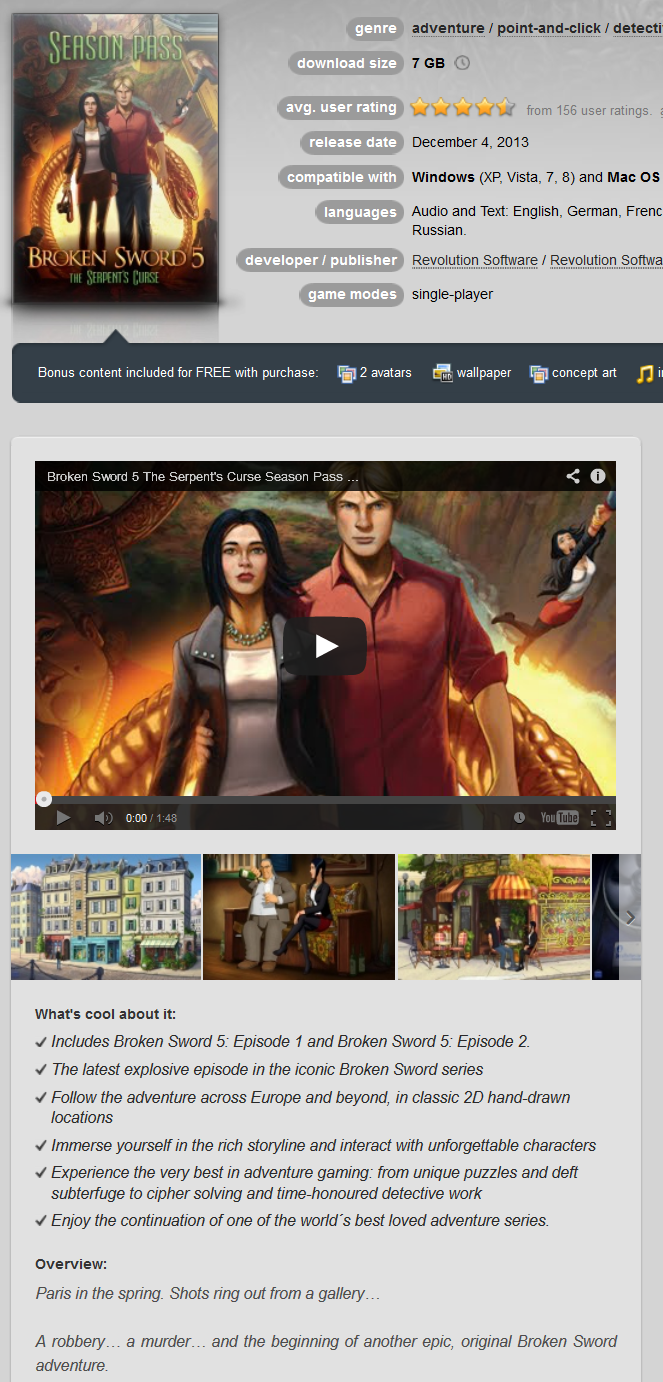Click the 'from 156 user ratings' text
Screen dimensions: 663x1382
[x=588, y=111]
